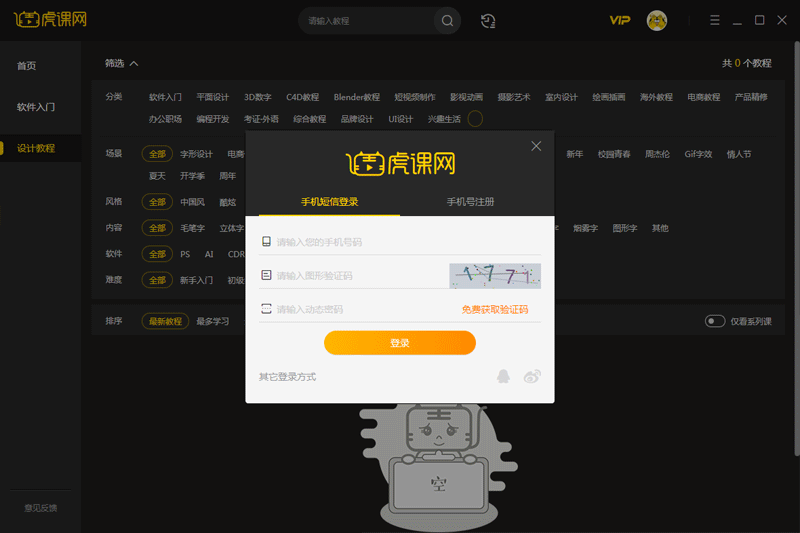Select 毛笔字 content filter

click(192, 228)
